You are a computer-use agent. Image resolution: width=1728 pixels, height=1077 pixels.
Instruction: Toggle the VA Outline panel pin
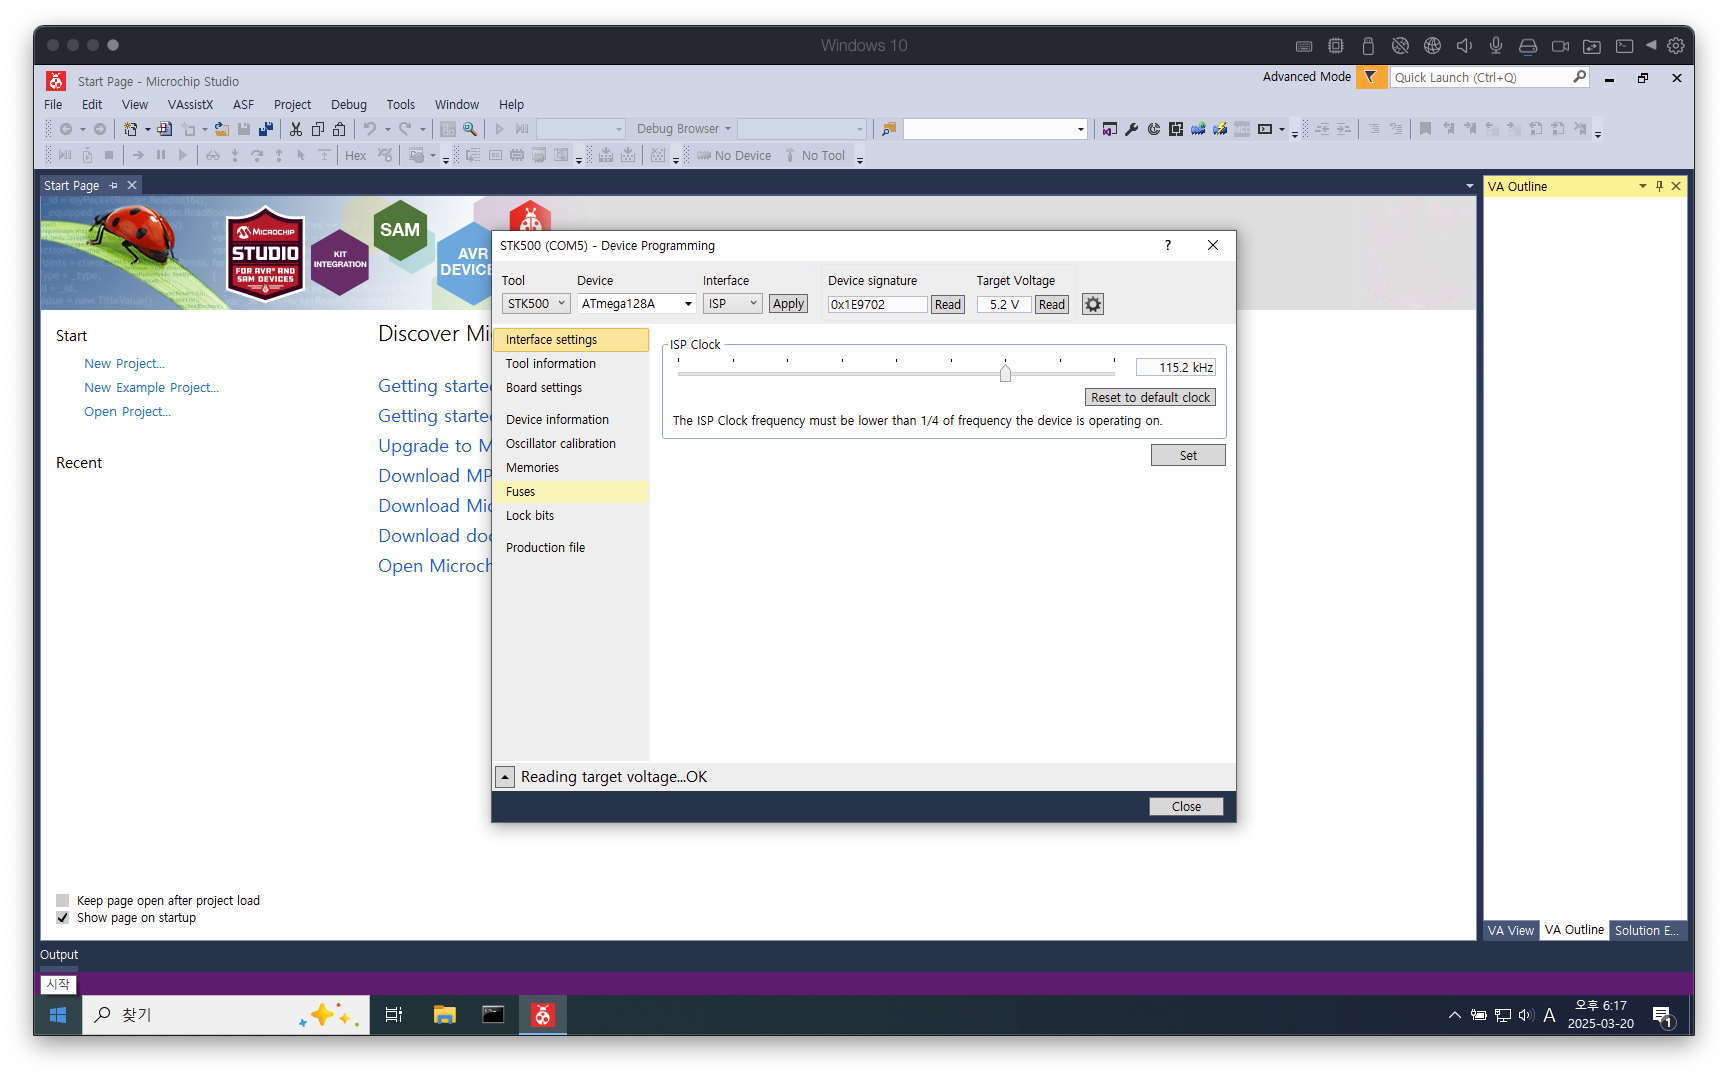coord(1659,186)
